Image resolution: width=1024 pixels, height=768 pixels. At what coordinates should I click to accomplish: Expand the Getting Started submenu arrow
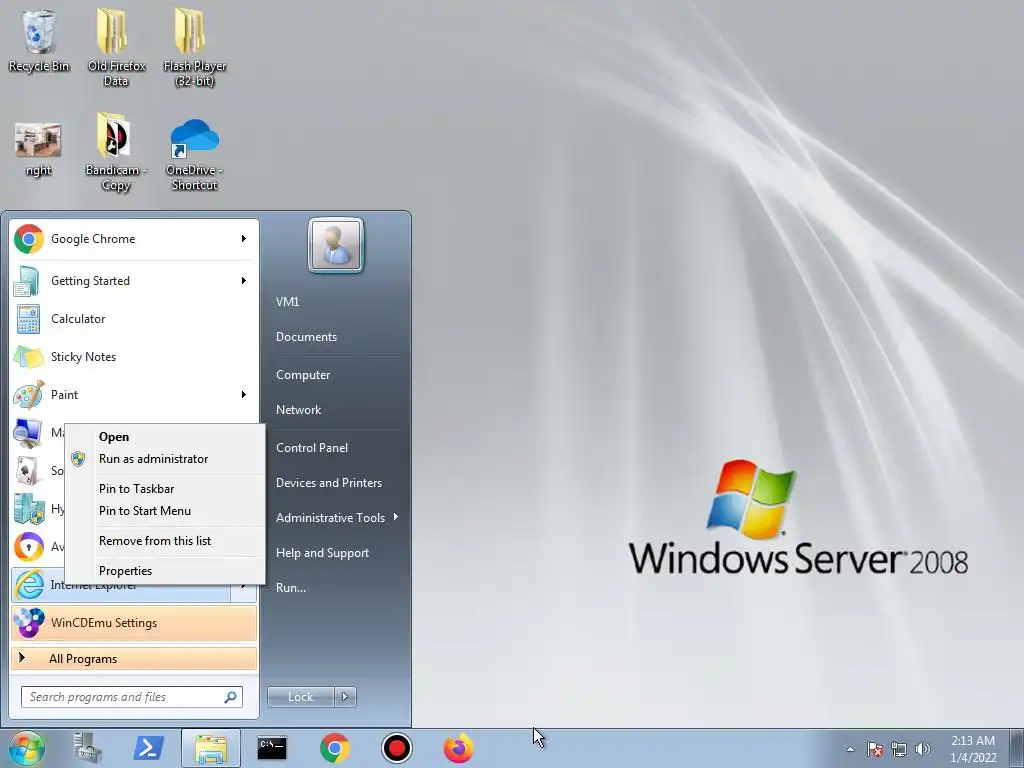(244, 281)
